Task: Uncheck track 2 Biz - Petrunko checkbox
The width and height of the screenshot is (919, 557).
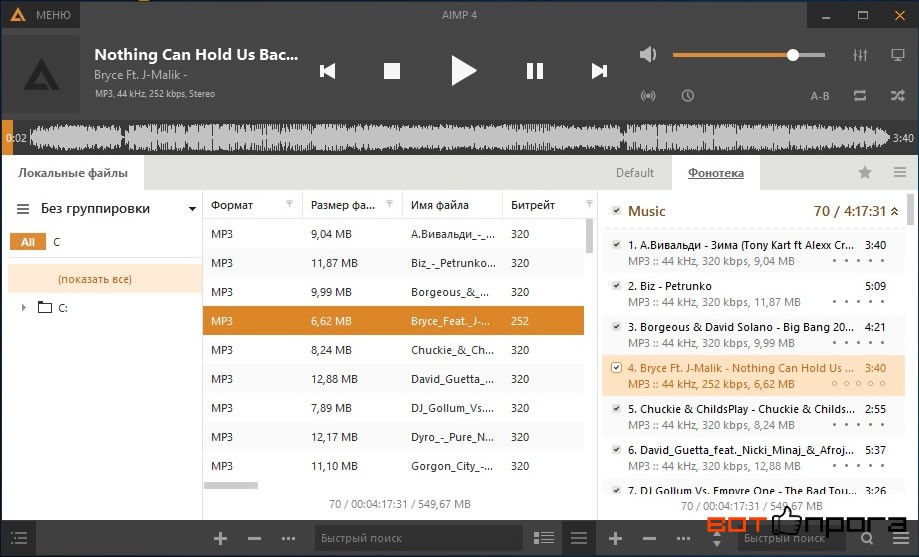Action: (616, 286)
